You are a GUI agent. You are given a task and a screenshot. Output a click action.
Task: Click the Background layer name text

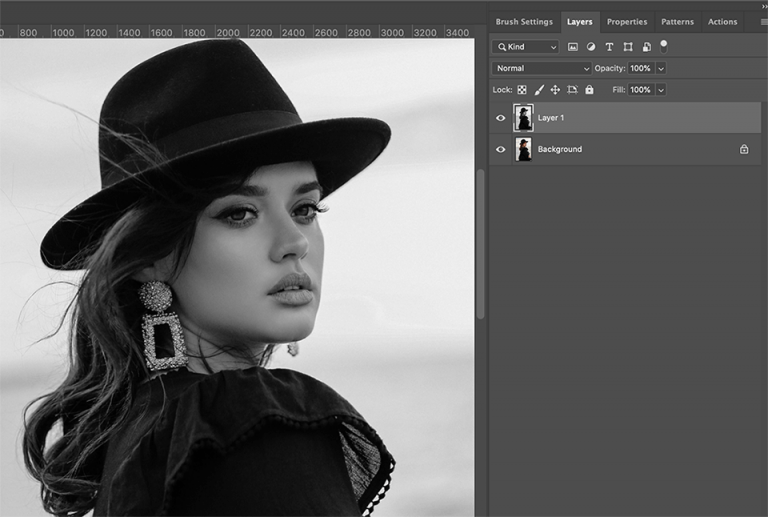tap(560, 149)
